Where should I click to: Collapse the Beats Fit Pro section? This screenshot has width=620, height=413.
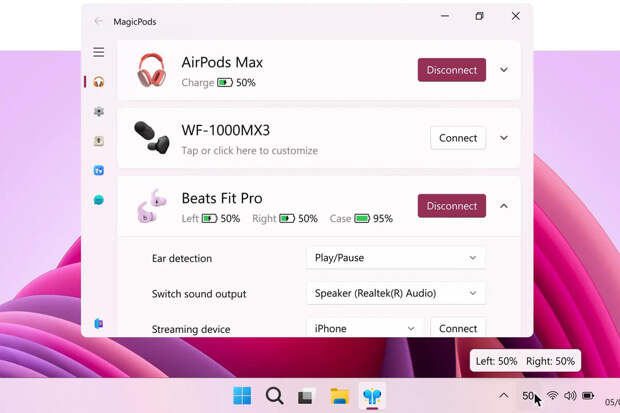coord(504,206)
